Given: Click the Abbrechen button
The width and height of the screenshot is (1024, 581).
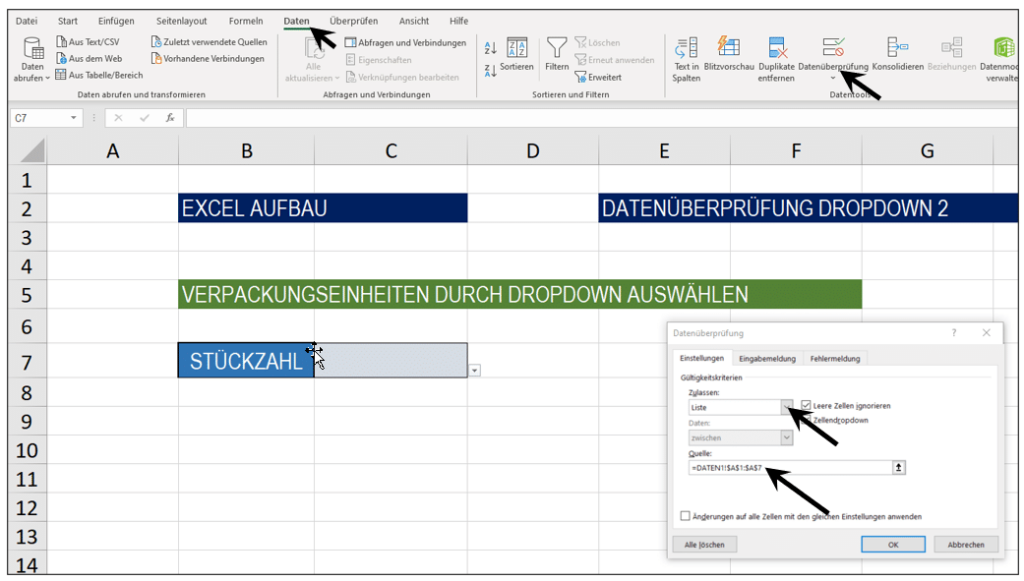Looking at the screenshot, I should [x=966, y=544].
